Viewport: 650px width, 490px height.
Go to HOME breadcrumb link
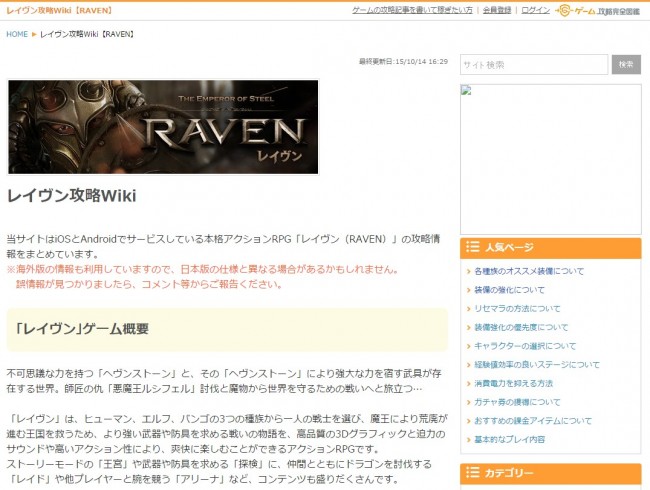pyautogui.click(x=17, y=34)
